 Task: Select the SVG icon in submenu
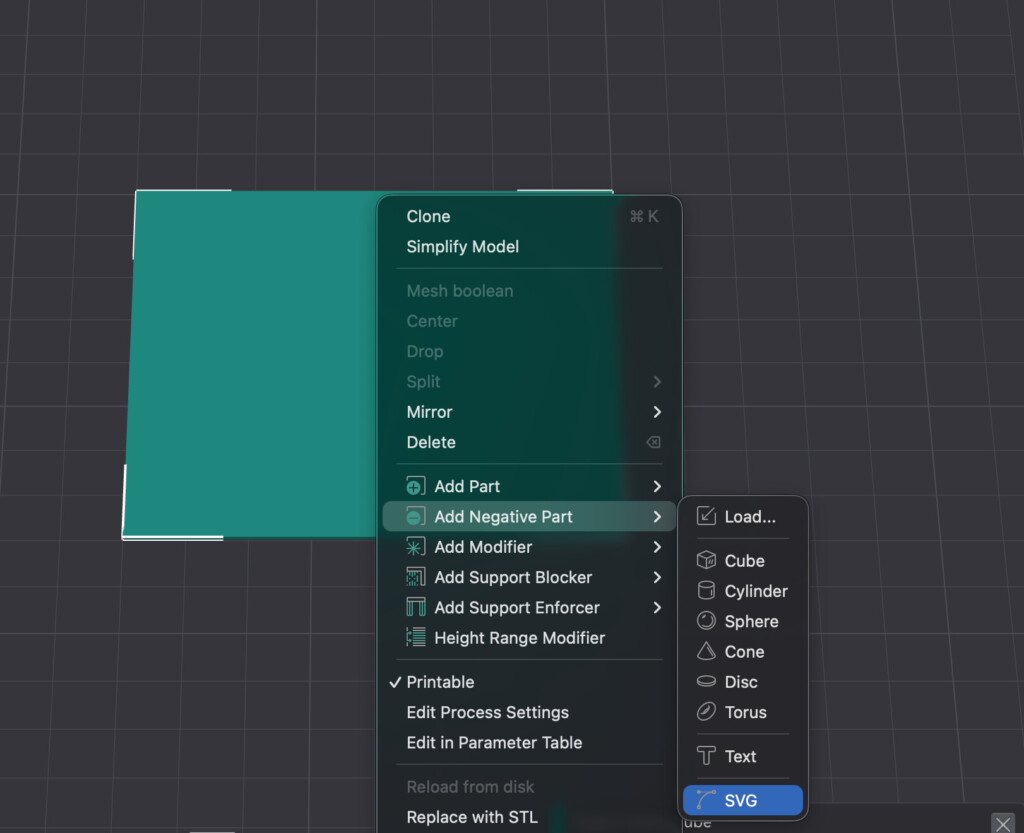click(x=706, y=800)
